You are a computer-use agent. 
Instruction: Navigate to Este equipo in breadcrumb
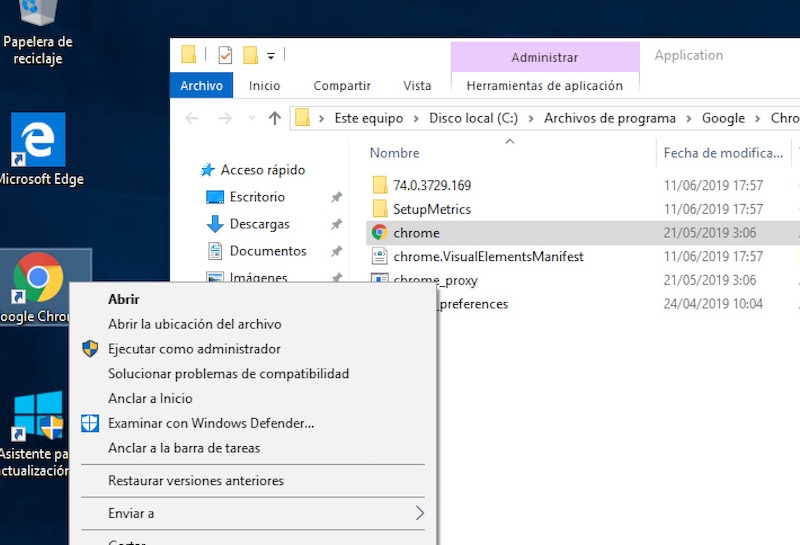click(x=368, y=118)
